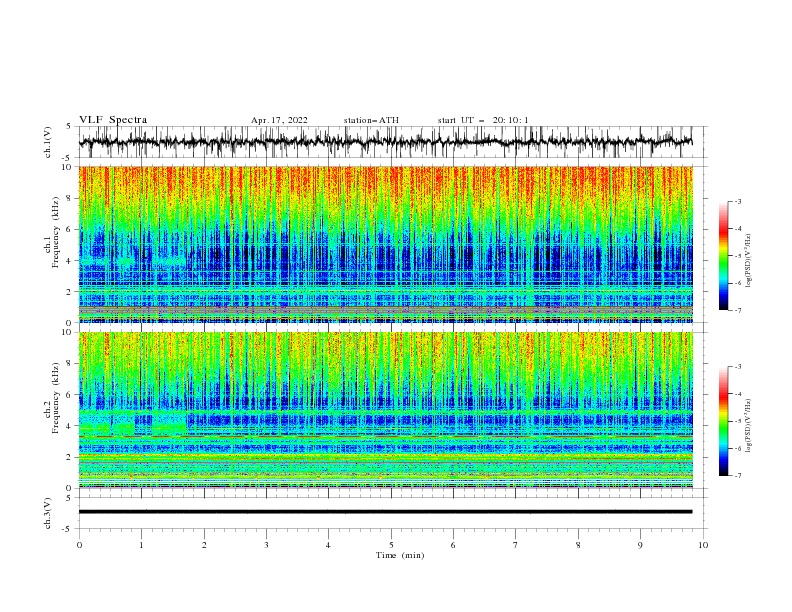The image size is (792, 612).
Task: Click the 8 kHz tick on ch.2 axis
Action: tap(69, 364)
